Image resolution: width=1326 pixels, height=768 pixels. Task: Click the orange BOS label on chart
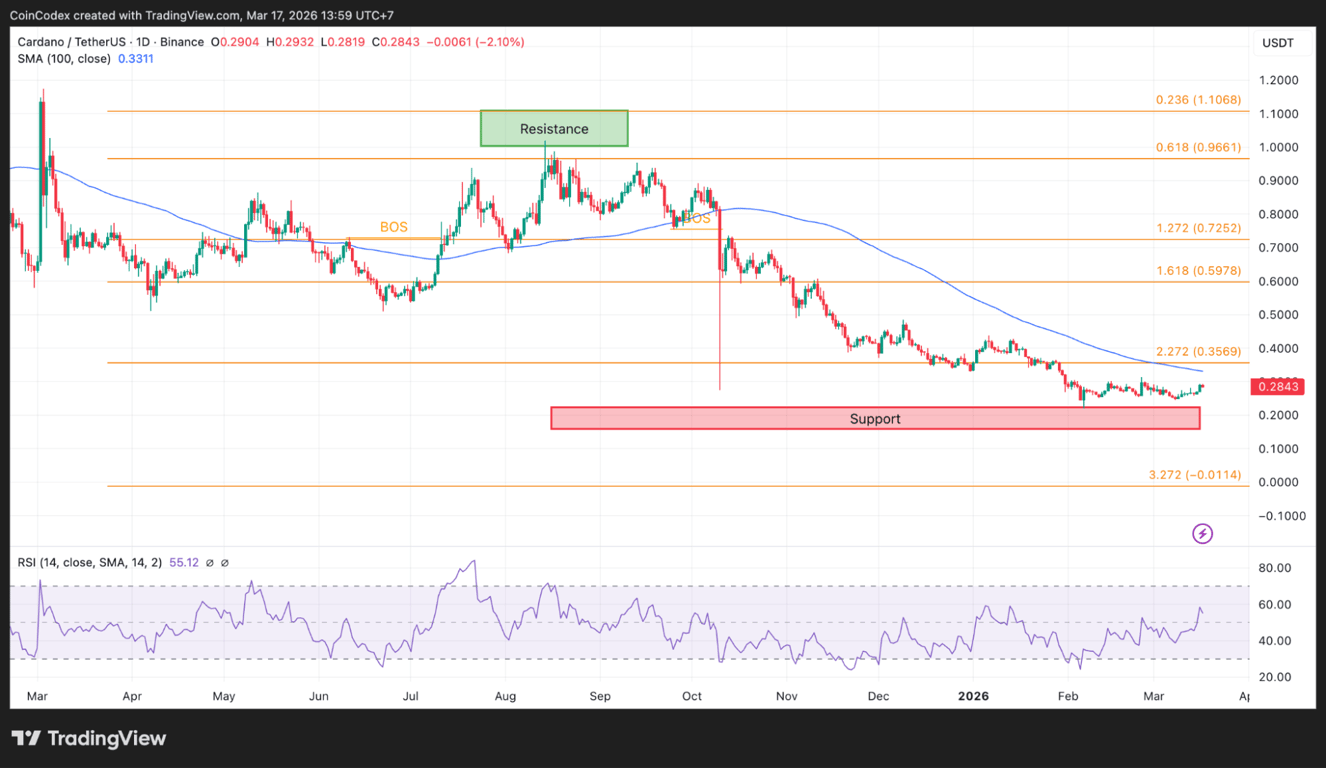pyautogui.click(x=393, y=227)
